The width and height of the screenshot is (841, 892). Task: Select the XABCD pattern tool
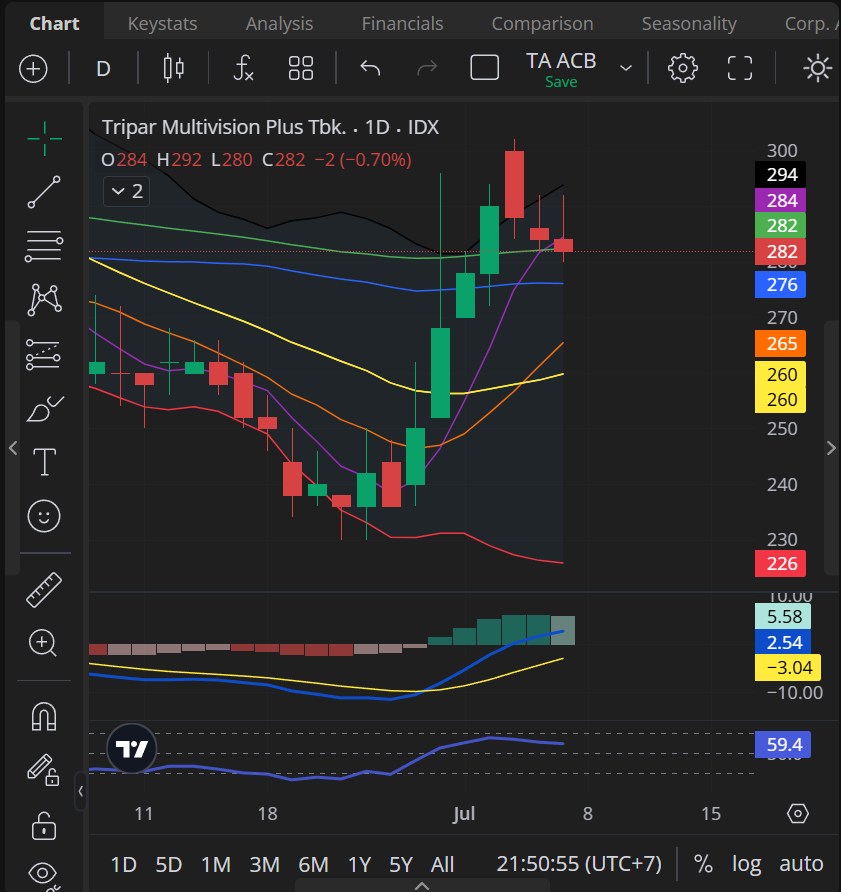coord(44,299)
